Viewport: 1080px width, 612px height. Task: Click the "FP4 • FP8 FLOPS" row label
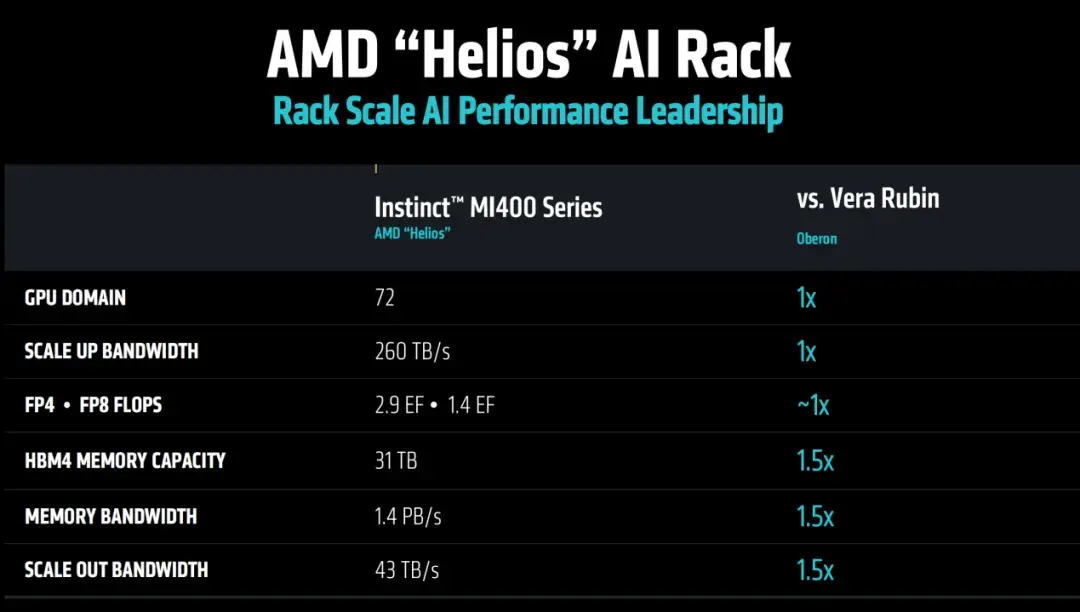pos(93,405)
